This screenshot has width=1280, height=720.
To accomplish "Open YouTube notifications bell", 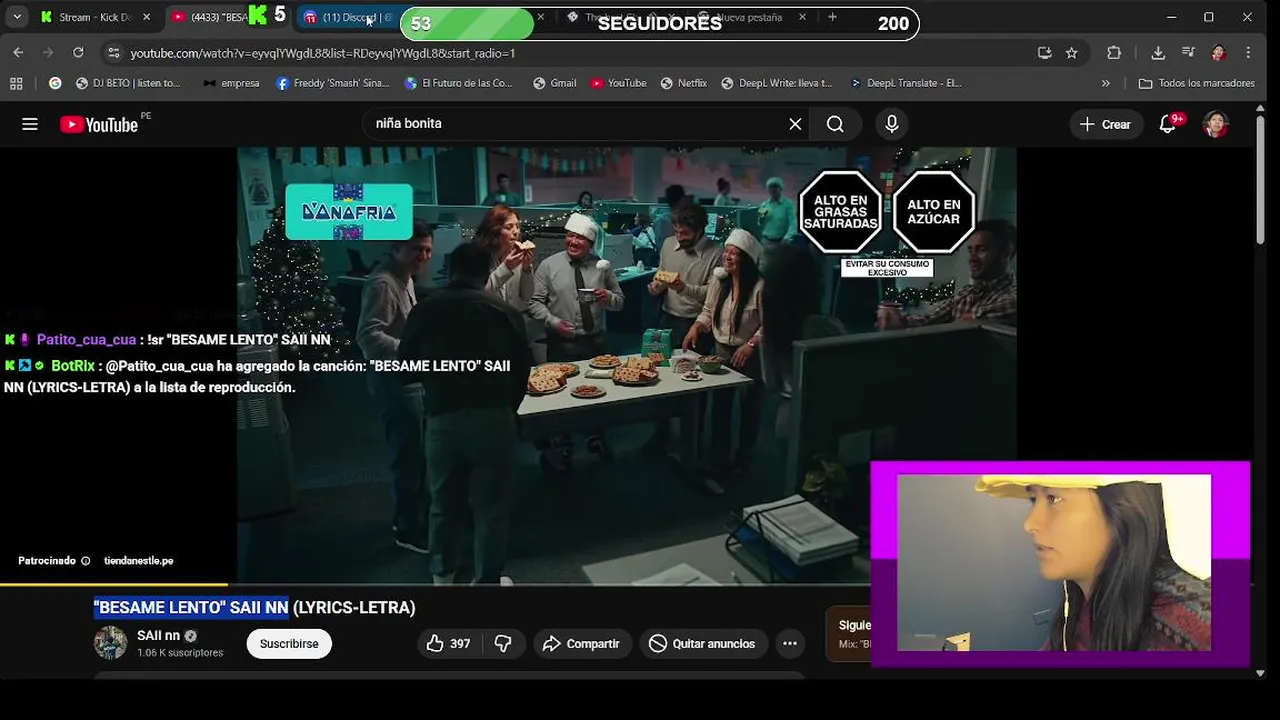I will [x=1168, y=124].
